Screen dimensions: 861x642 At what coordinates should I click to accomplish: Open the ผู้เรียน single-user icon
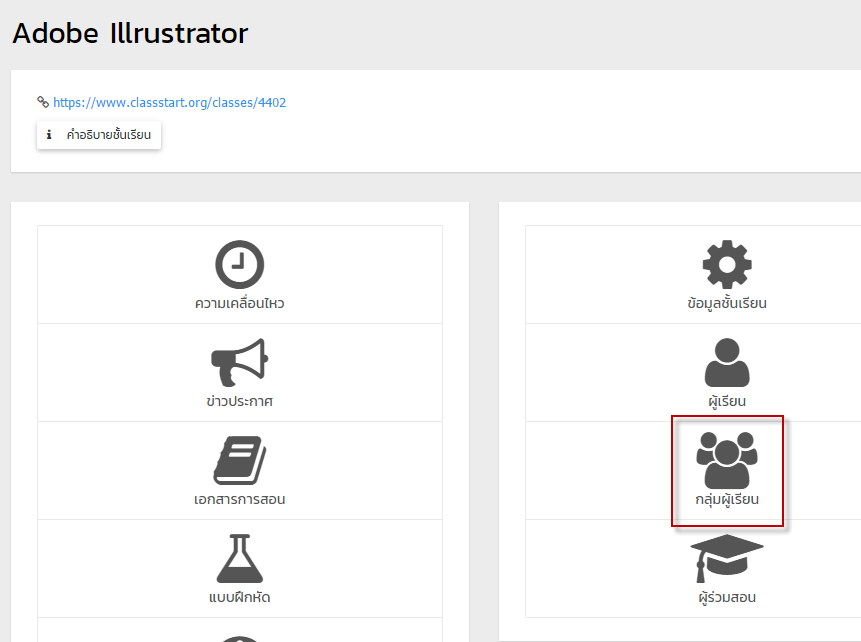pos(727,362)
